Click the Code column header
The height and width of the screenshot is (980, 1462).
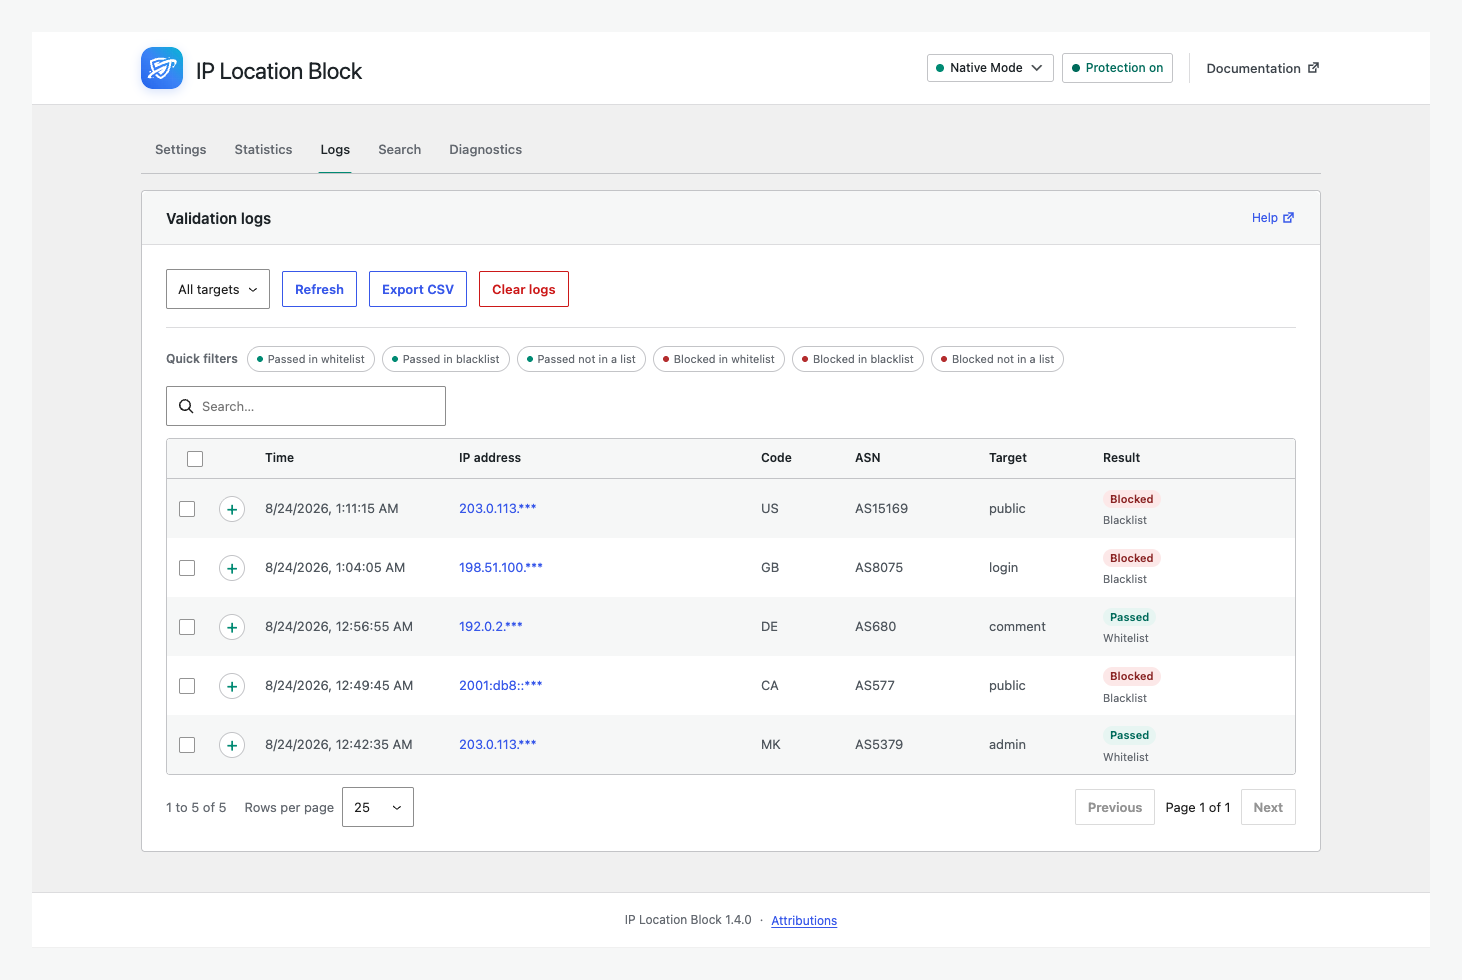[x=776, y=458]
